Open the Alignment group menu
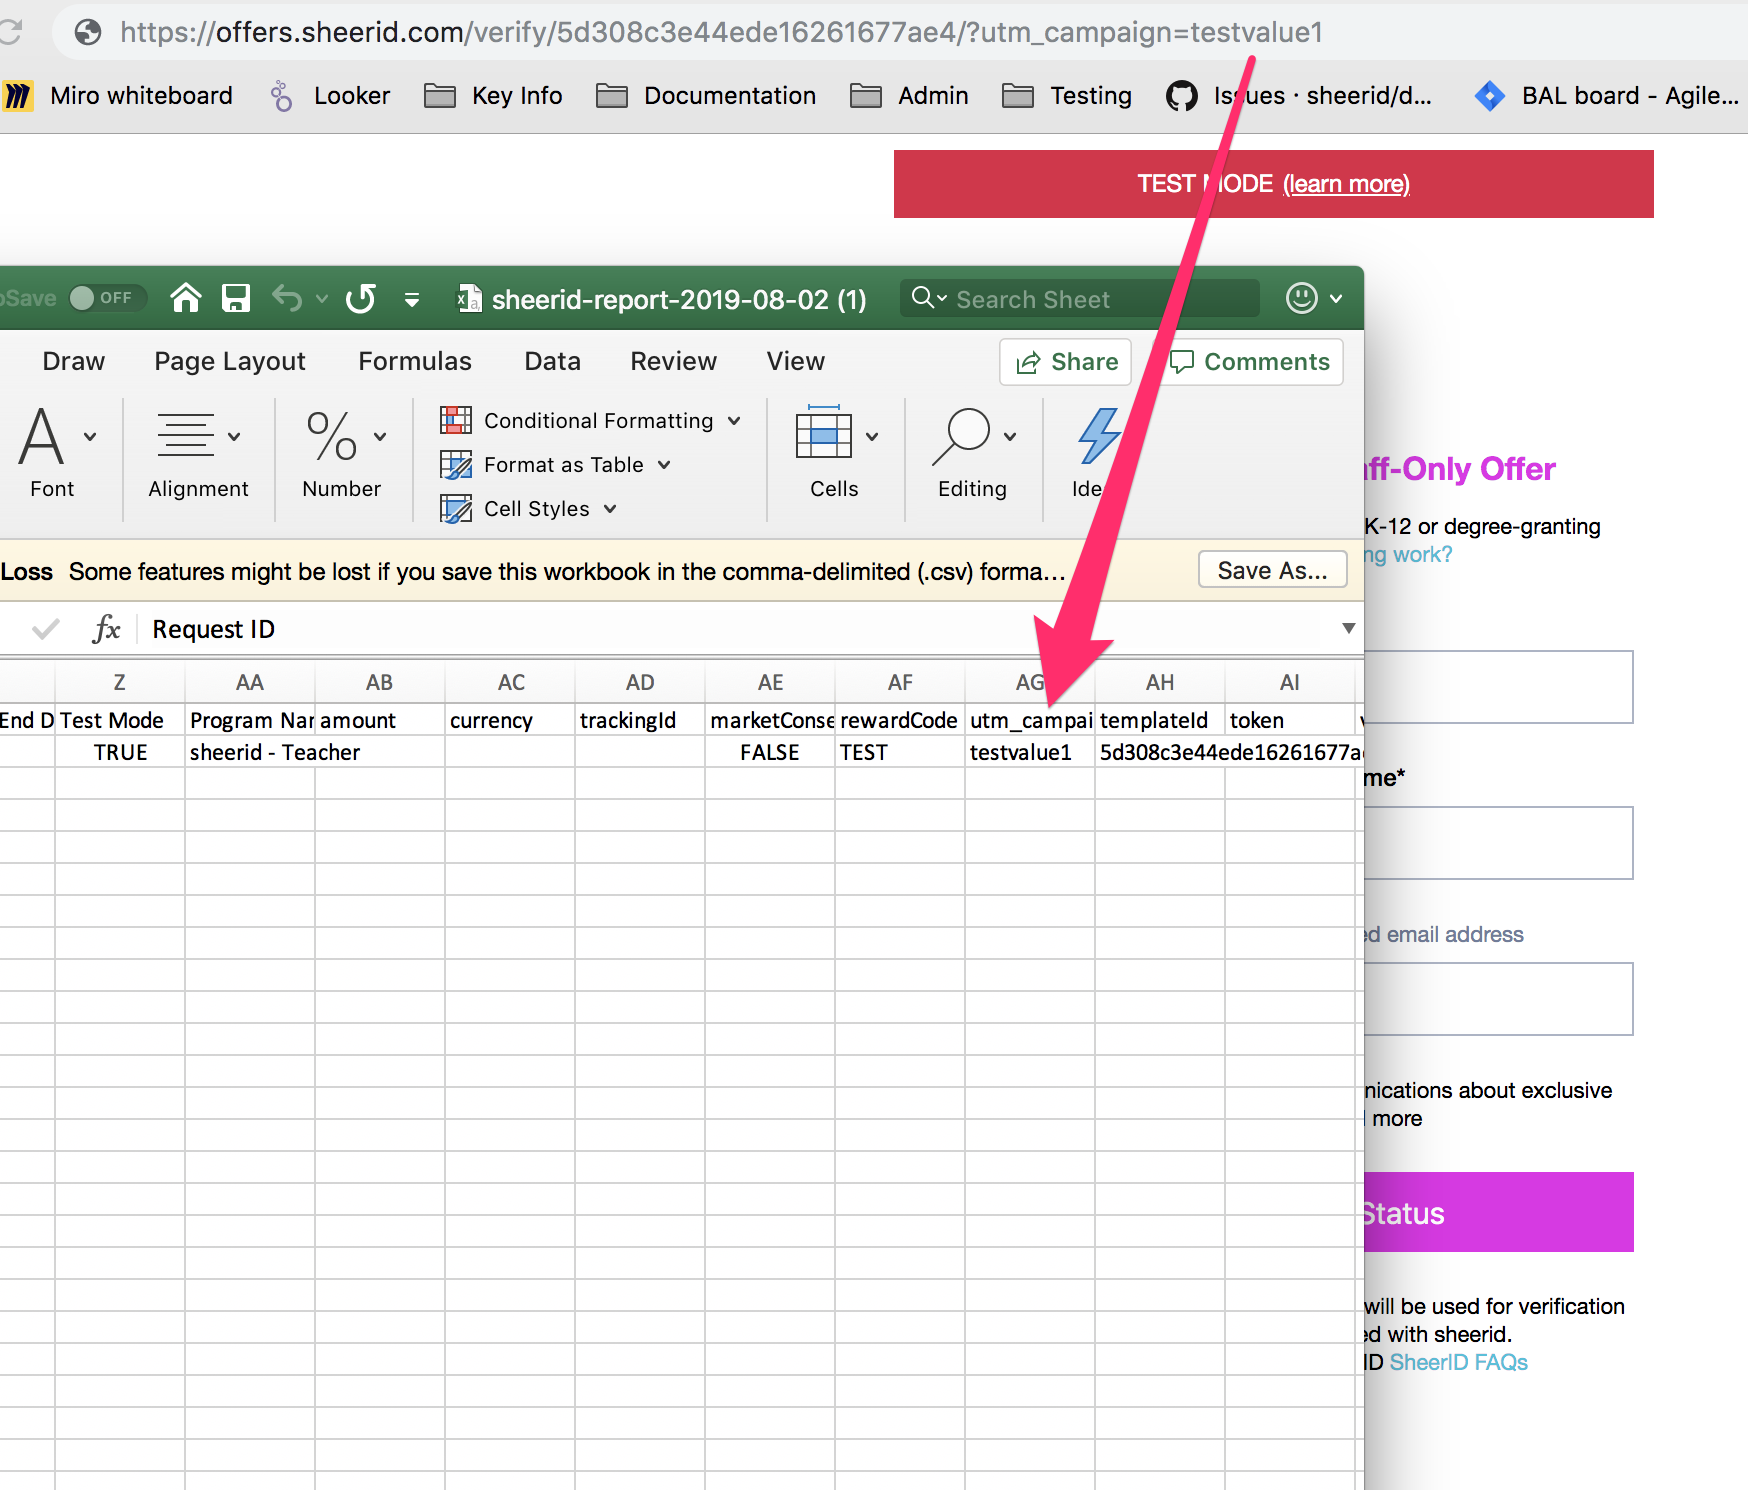This screenshot has width=1748, height=1490. pos(198,452)
